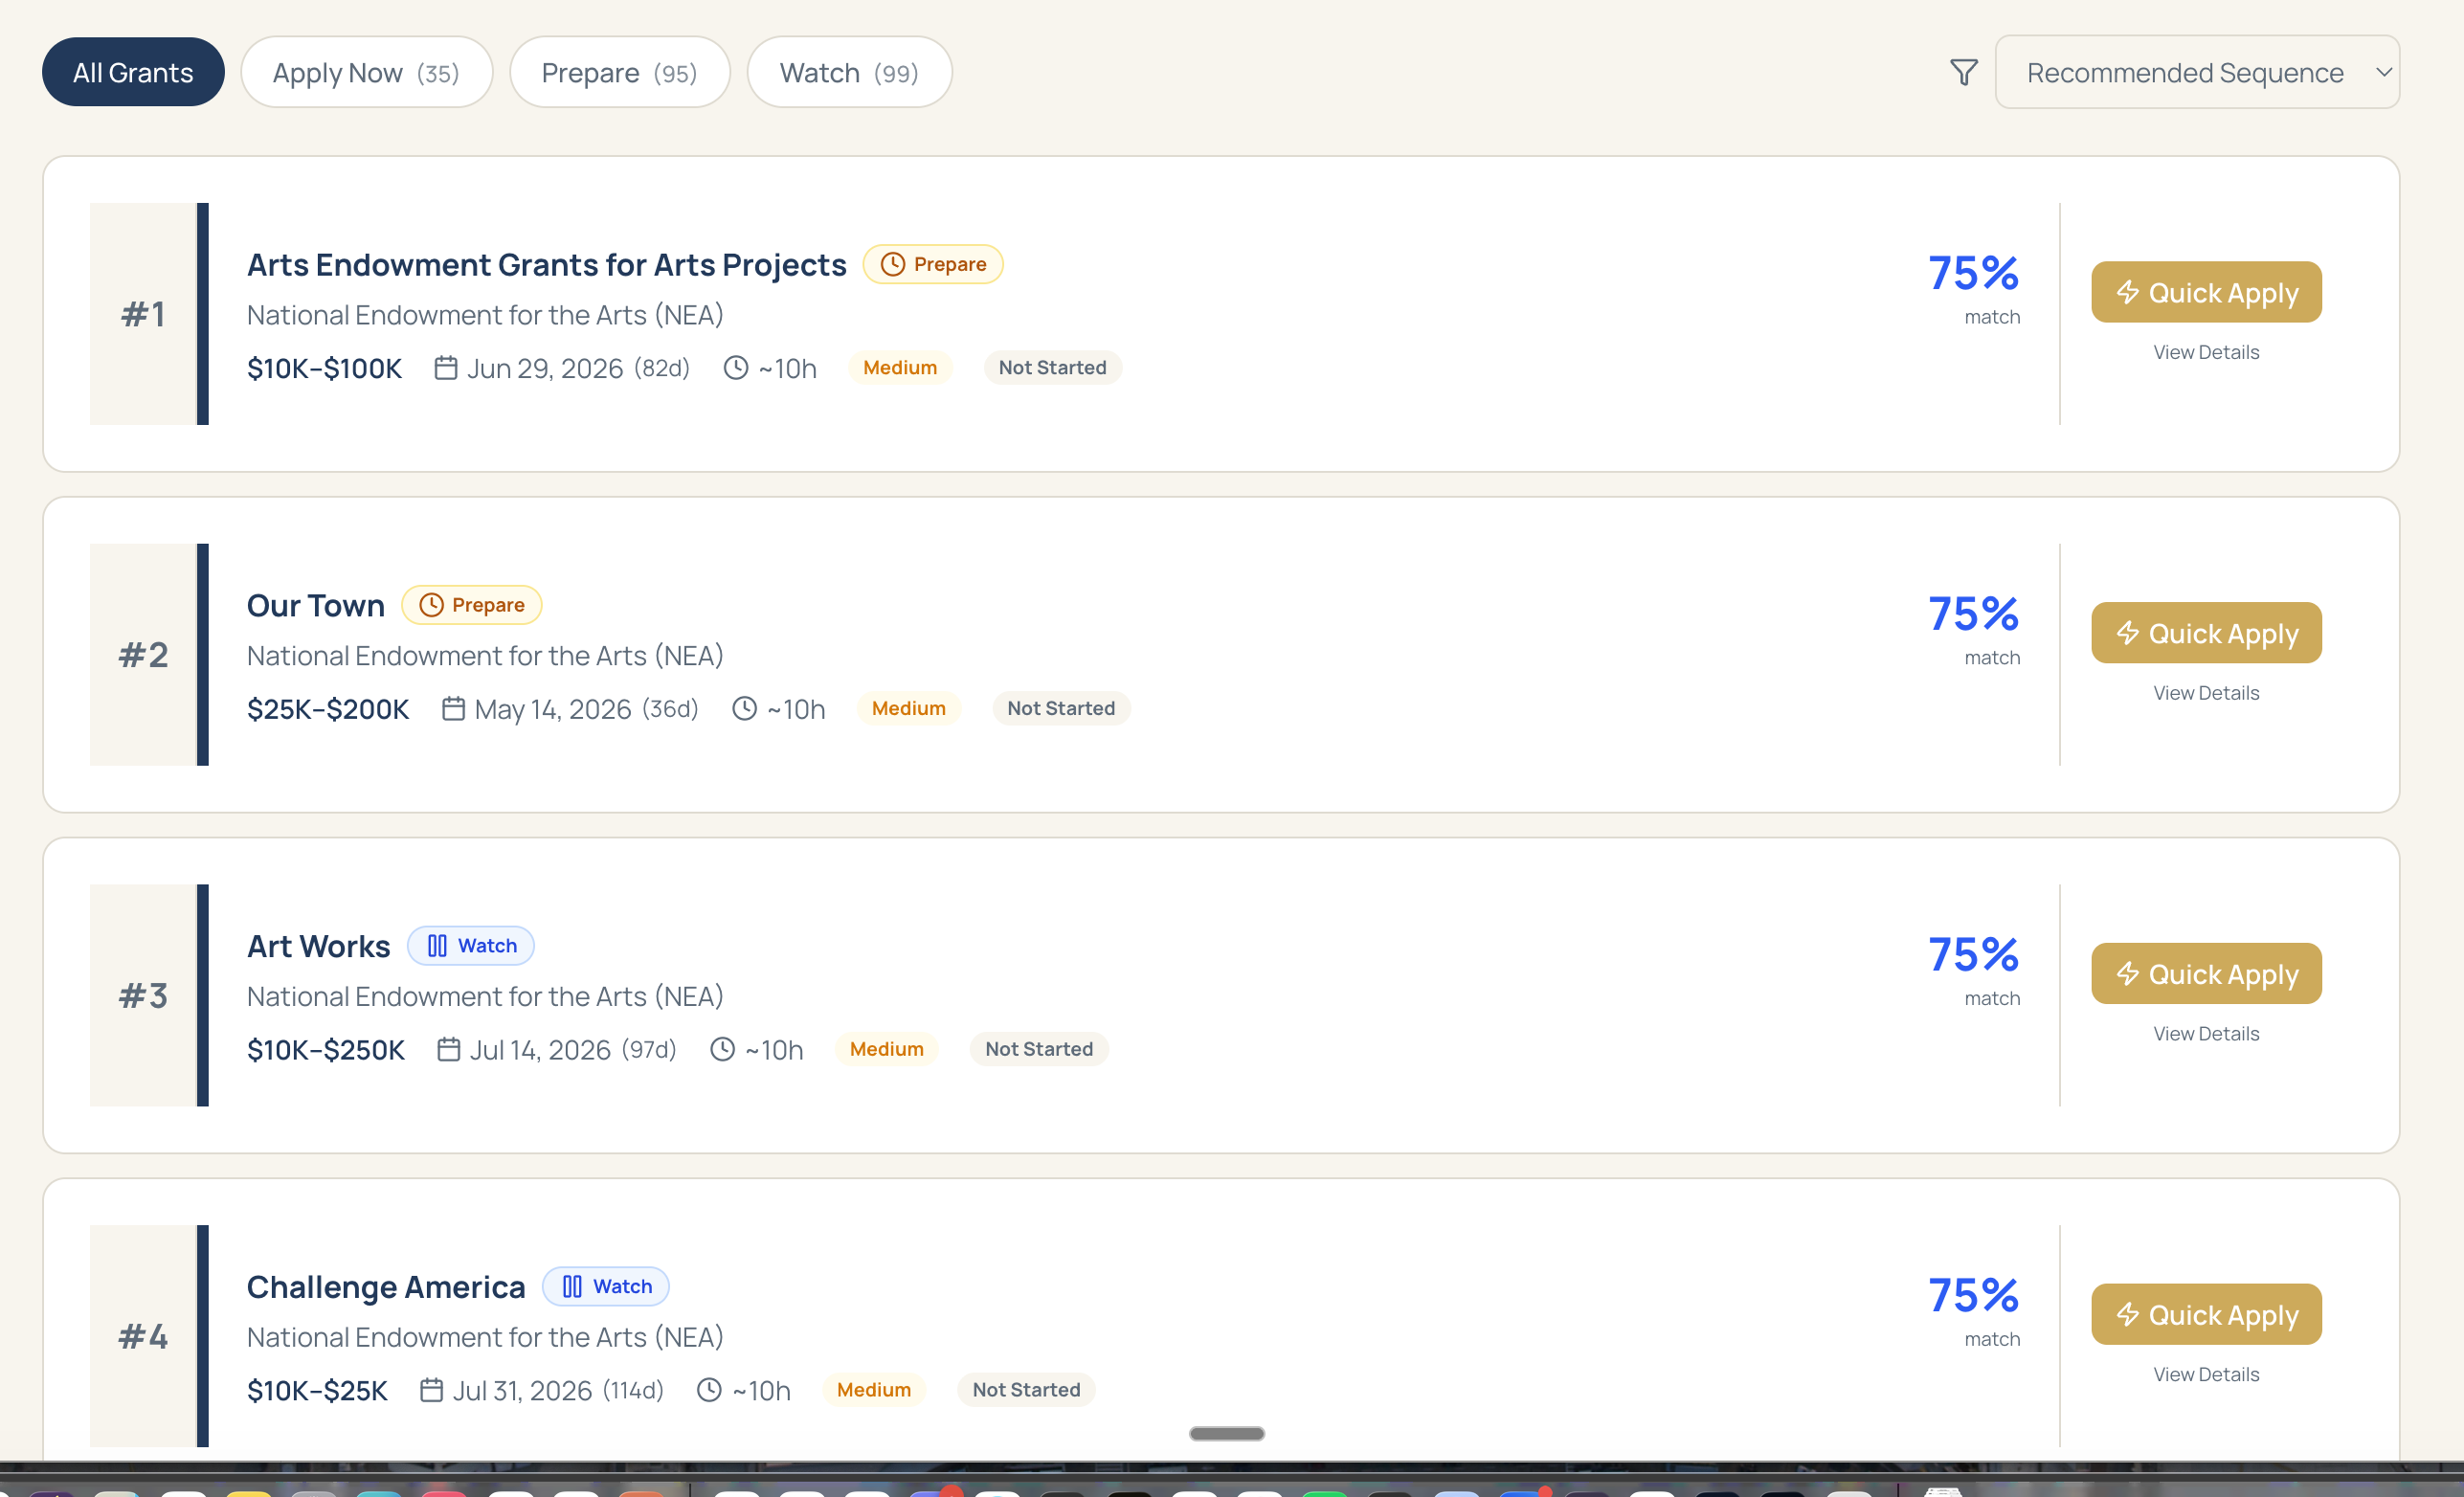Open View Details for Our Town
This screenshot has height=1497, width=2464.
[x=2205, y=693]
